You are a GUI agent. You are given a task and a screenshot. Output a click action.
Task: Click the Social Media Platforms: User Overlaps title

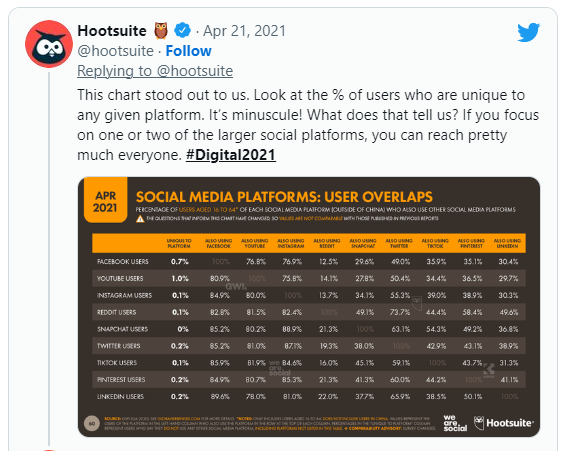point(284,197)
